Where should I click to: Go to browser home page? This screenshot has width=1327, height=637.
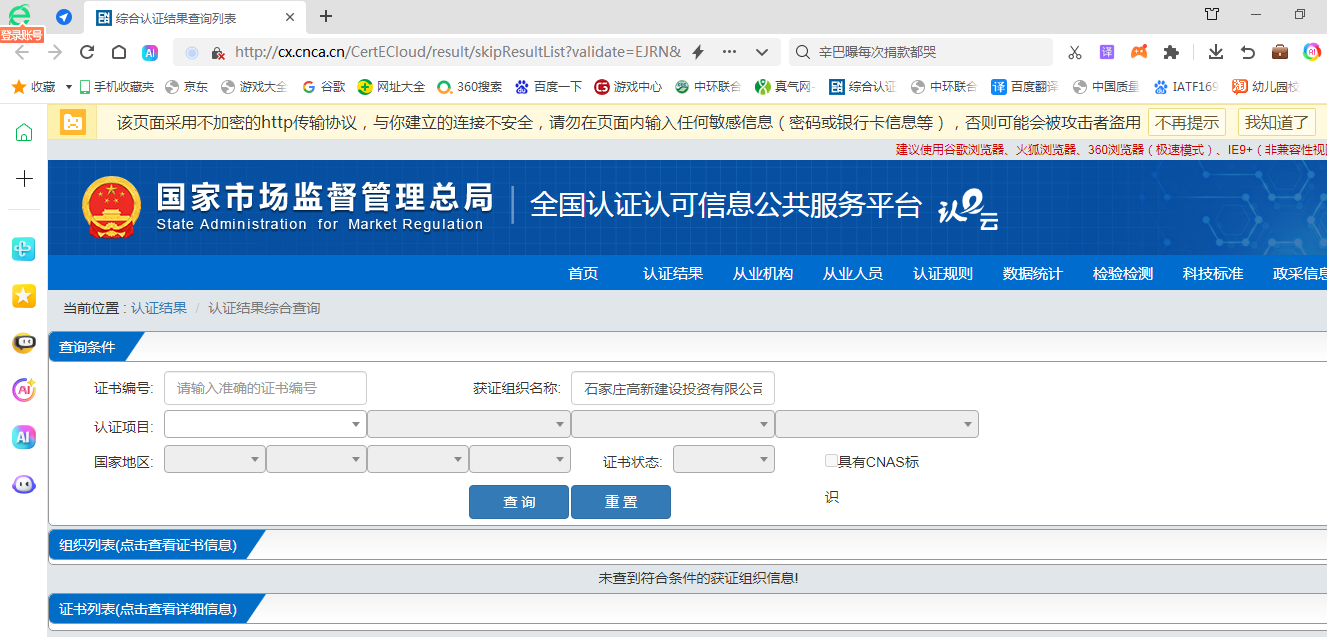tap(118, 52)
